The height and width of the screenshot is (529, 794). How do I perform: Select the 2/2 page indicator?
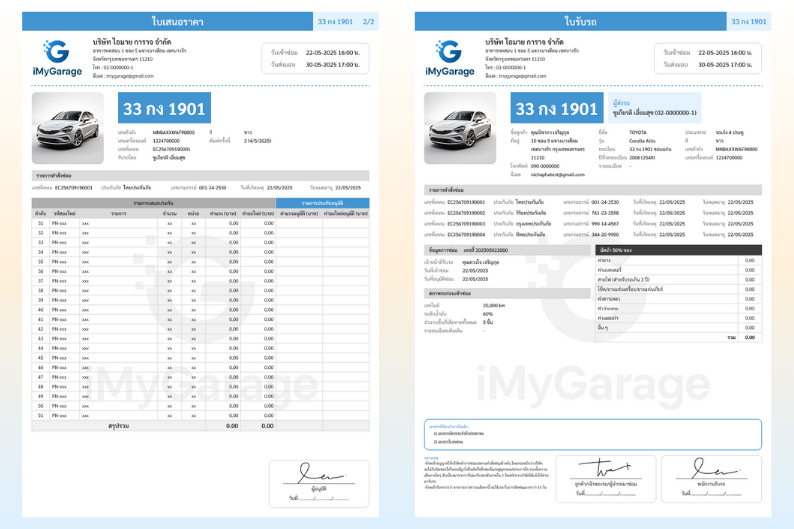click(x=368, y=20)
